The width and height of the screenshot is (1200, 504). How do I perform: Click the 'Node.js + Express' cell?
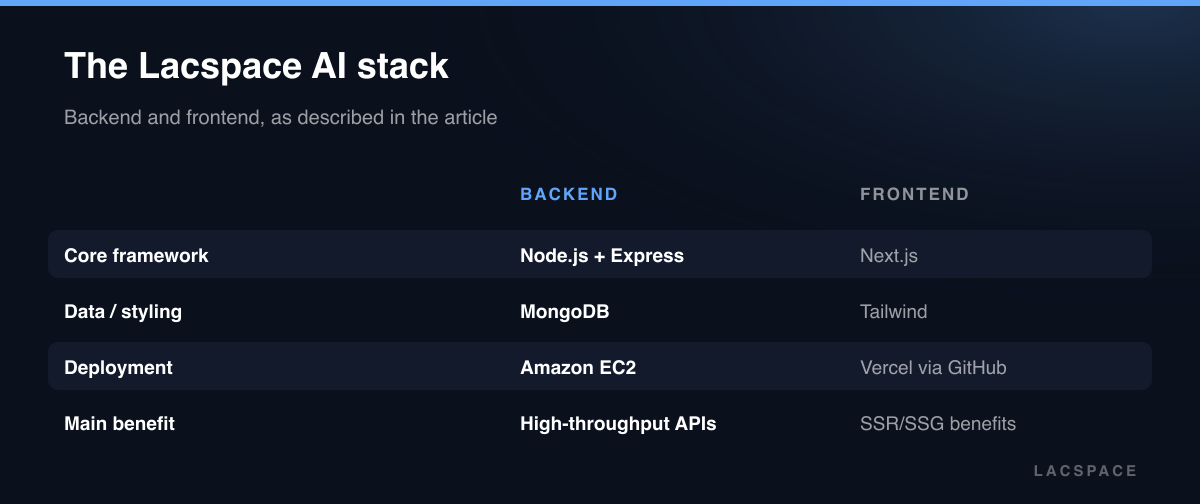pos(602,255)
